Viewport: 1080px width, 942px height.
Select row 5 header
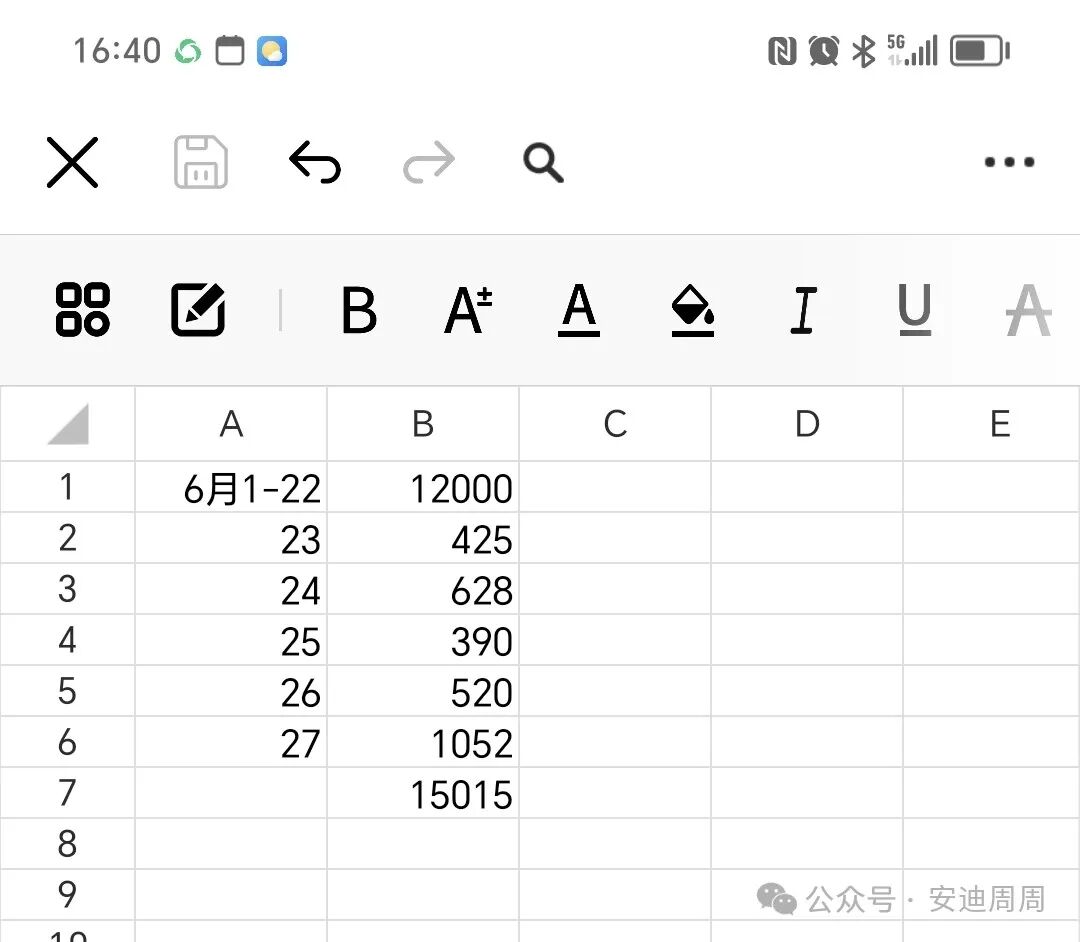point(67,691)
